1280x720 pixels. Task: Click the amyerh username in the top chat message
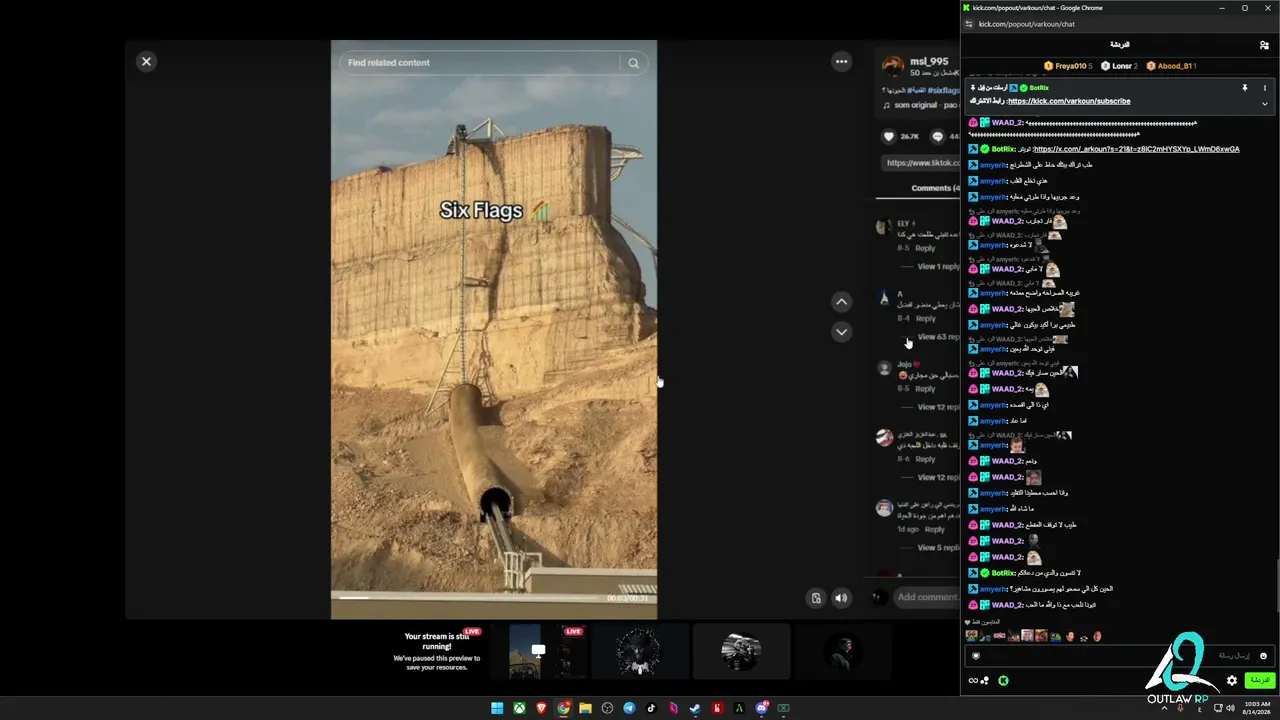(993, 165)
